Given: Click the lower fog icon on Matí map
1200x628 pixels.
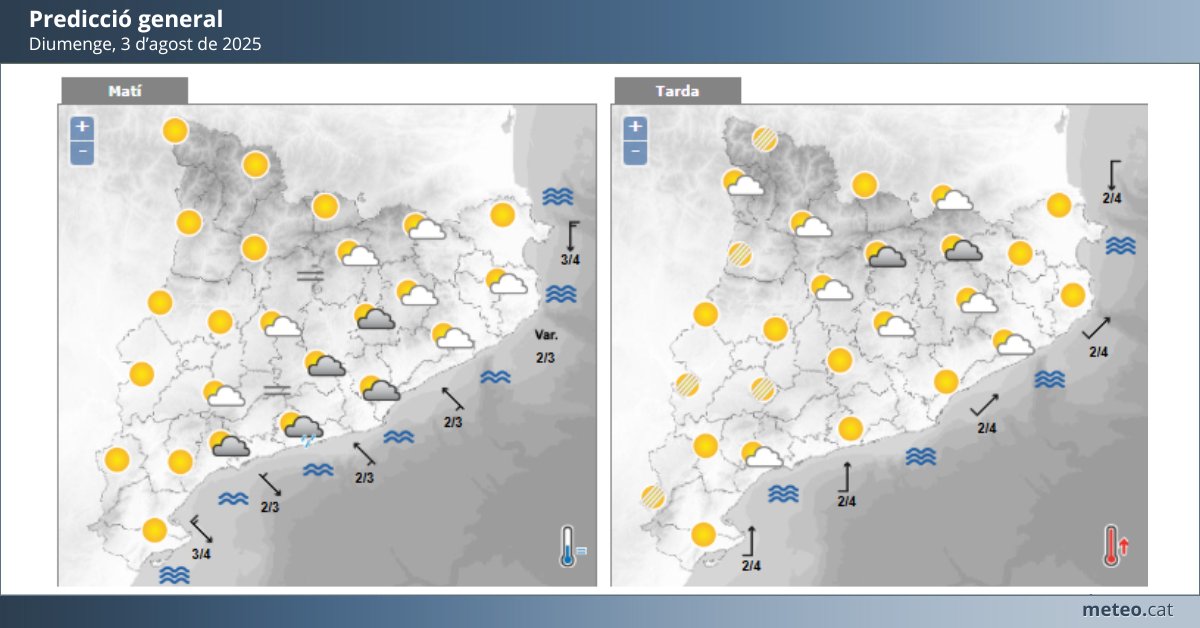Looking at the screenshot, I should point(276,390).
